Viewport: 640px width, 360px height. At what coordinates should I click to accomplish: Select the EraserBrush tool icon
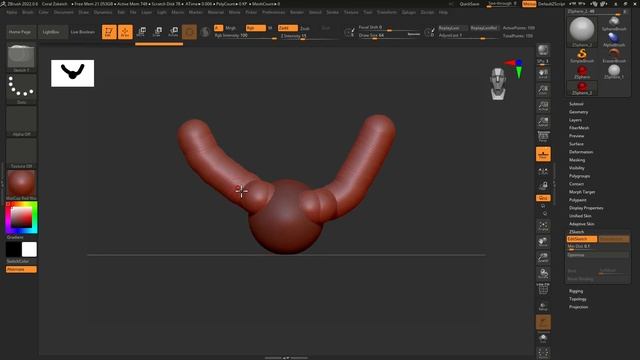tap(614, 55)
